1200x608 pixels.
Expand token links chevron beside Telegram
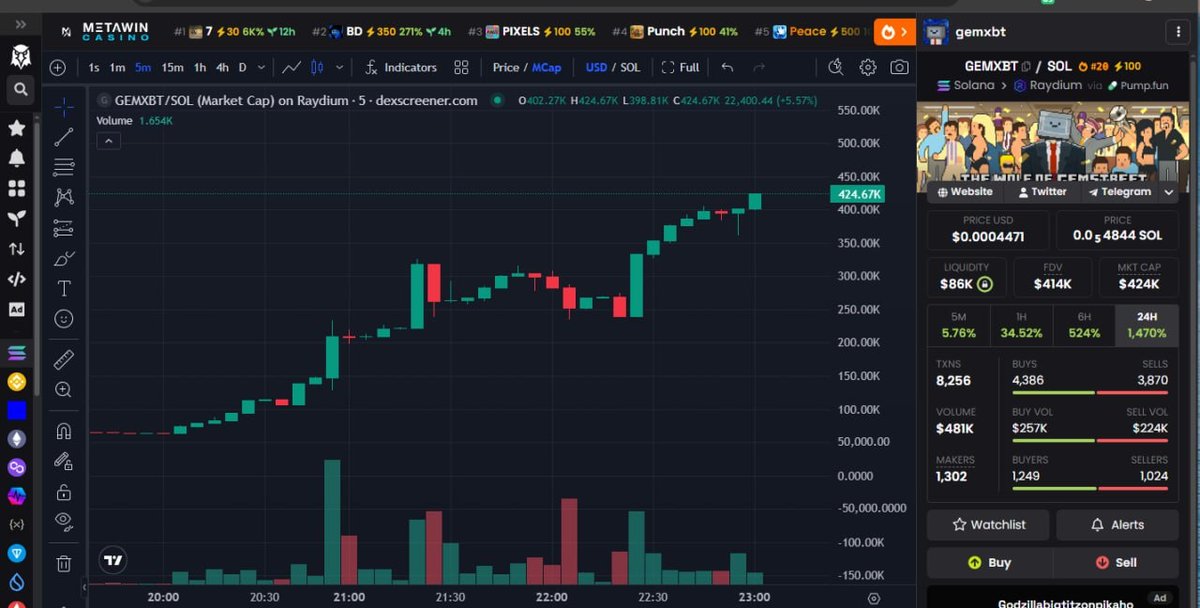[x=1168, y=193]
